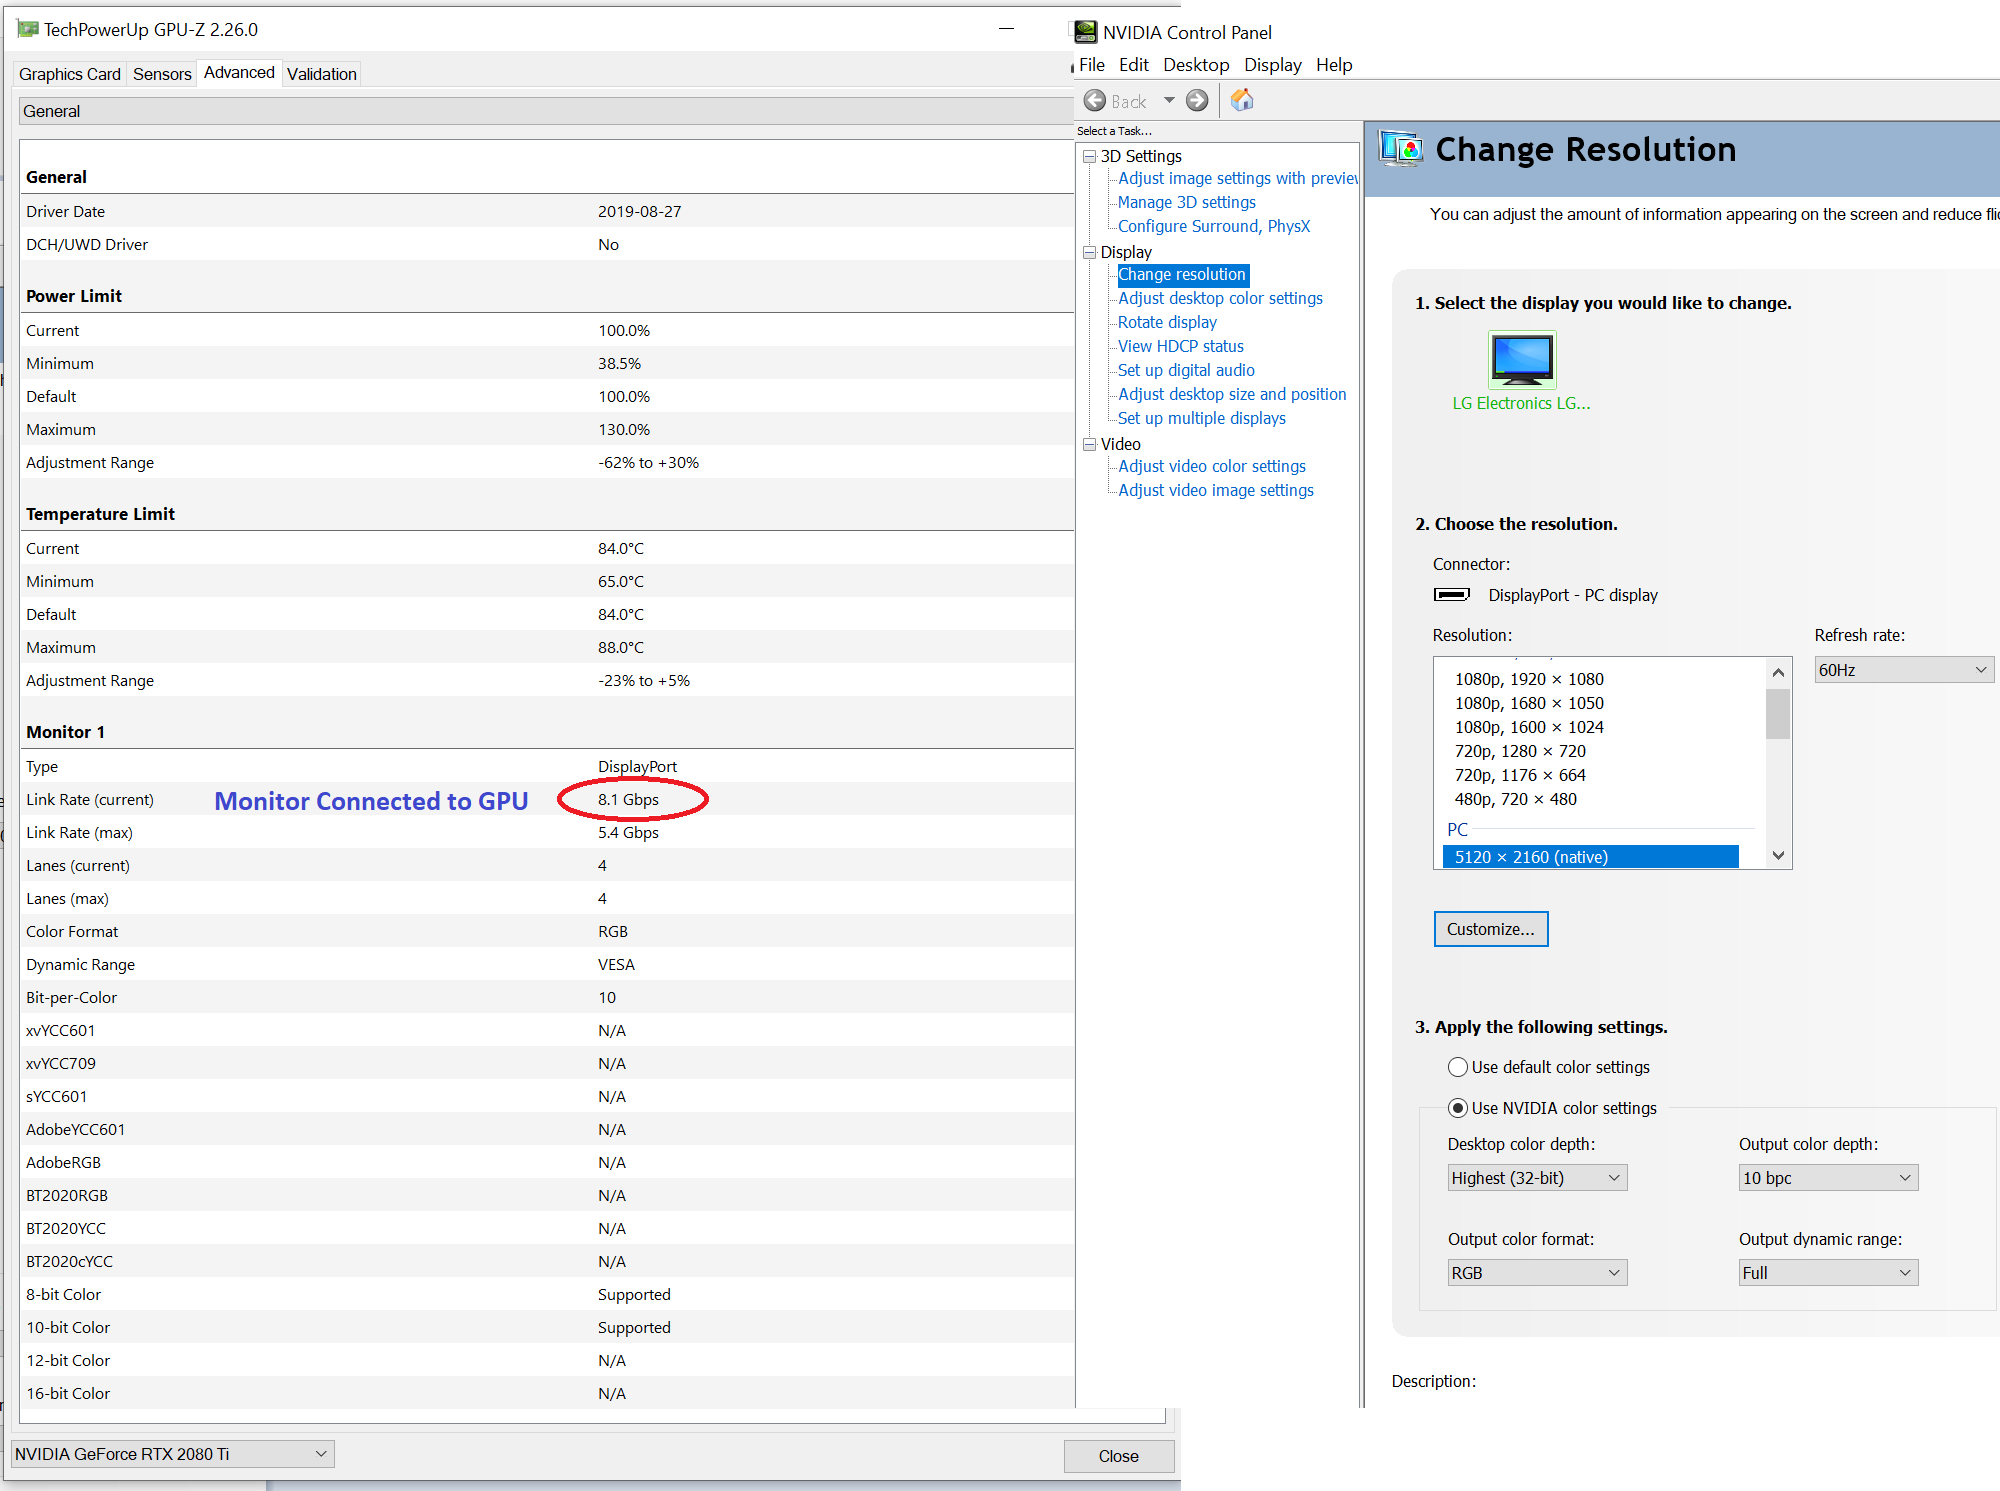2000x1491 pixels.
Task: Select 480p, 720 × 480 resolution
Action: coord(1516,799)
